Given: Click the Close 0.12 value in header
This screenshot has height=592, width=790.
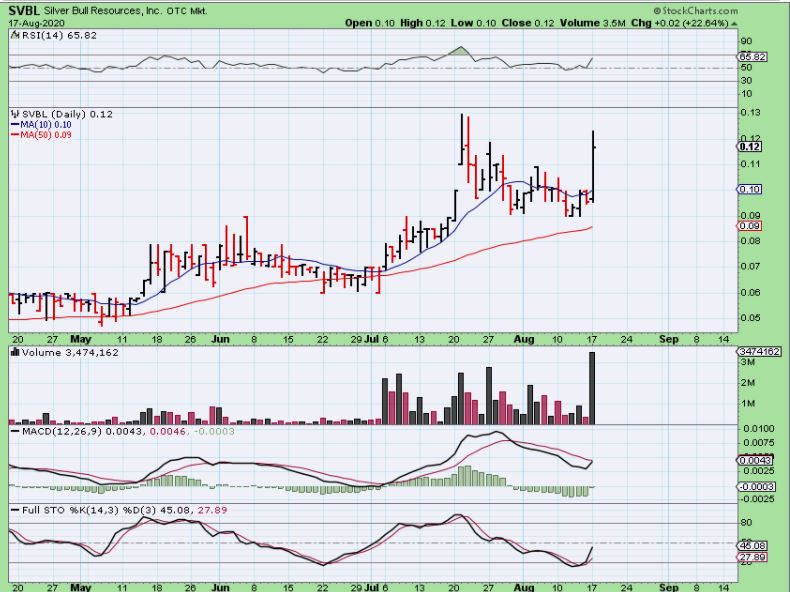Looking at the screenshot, I should point(528,23).
